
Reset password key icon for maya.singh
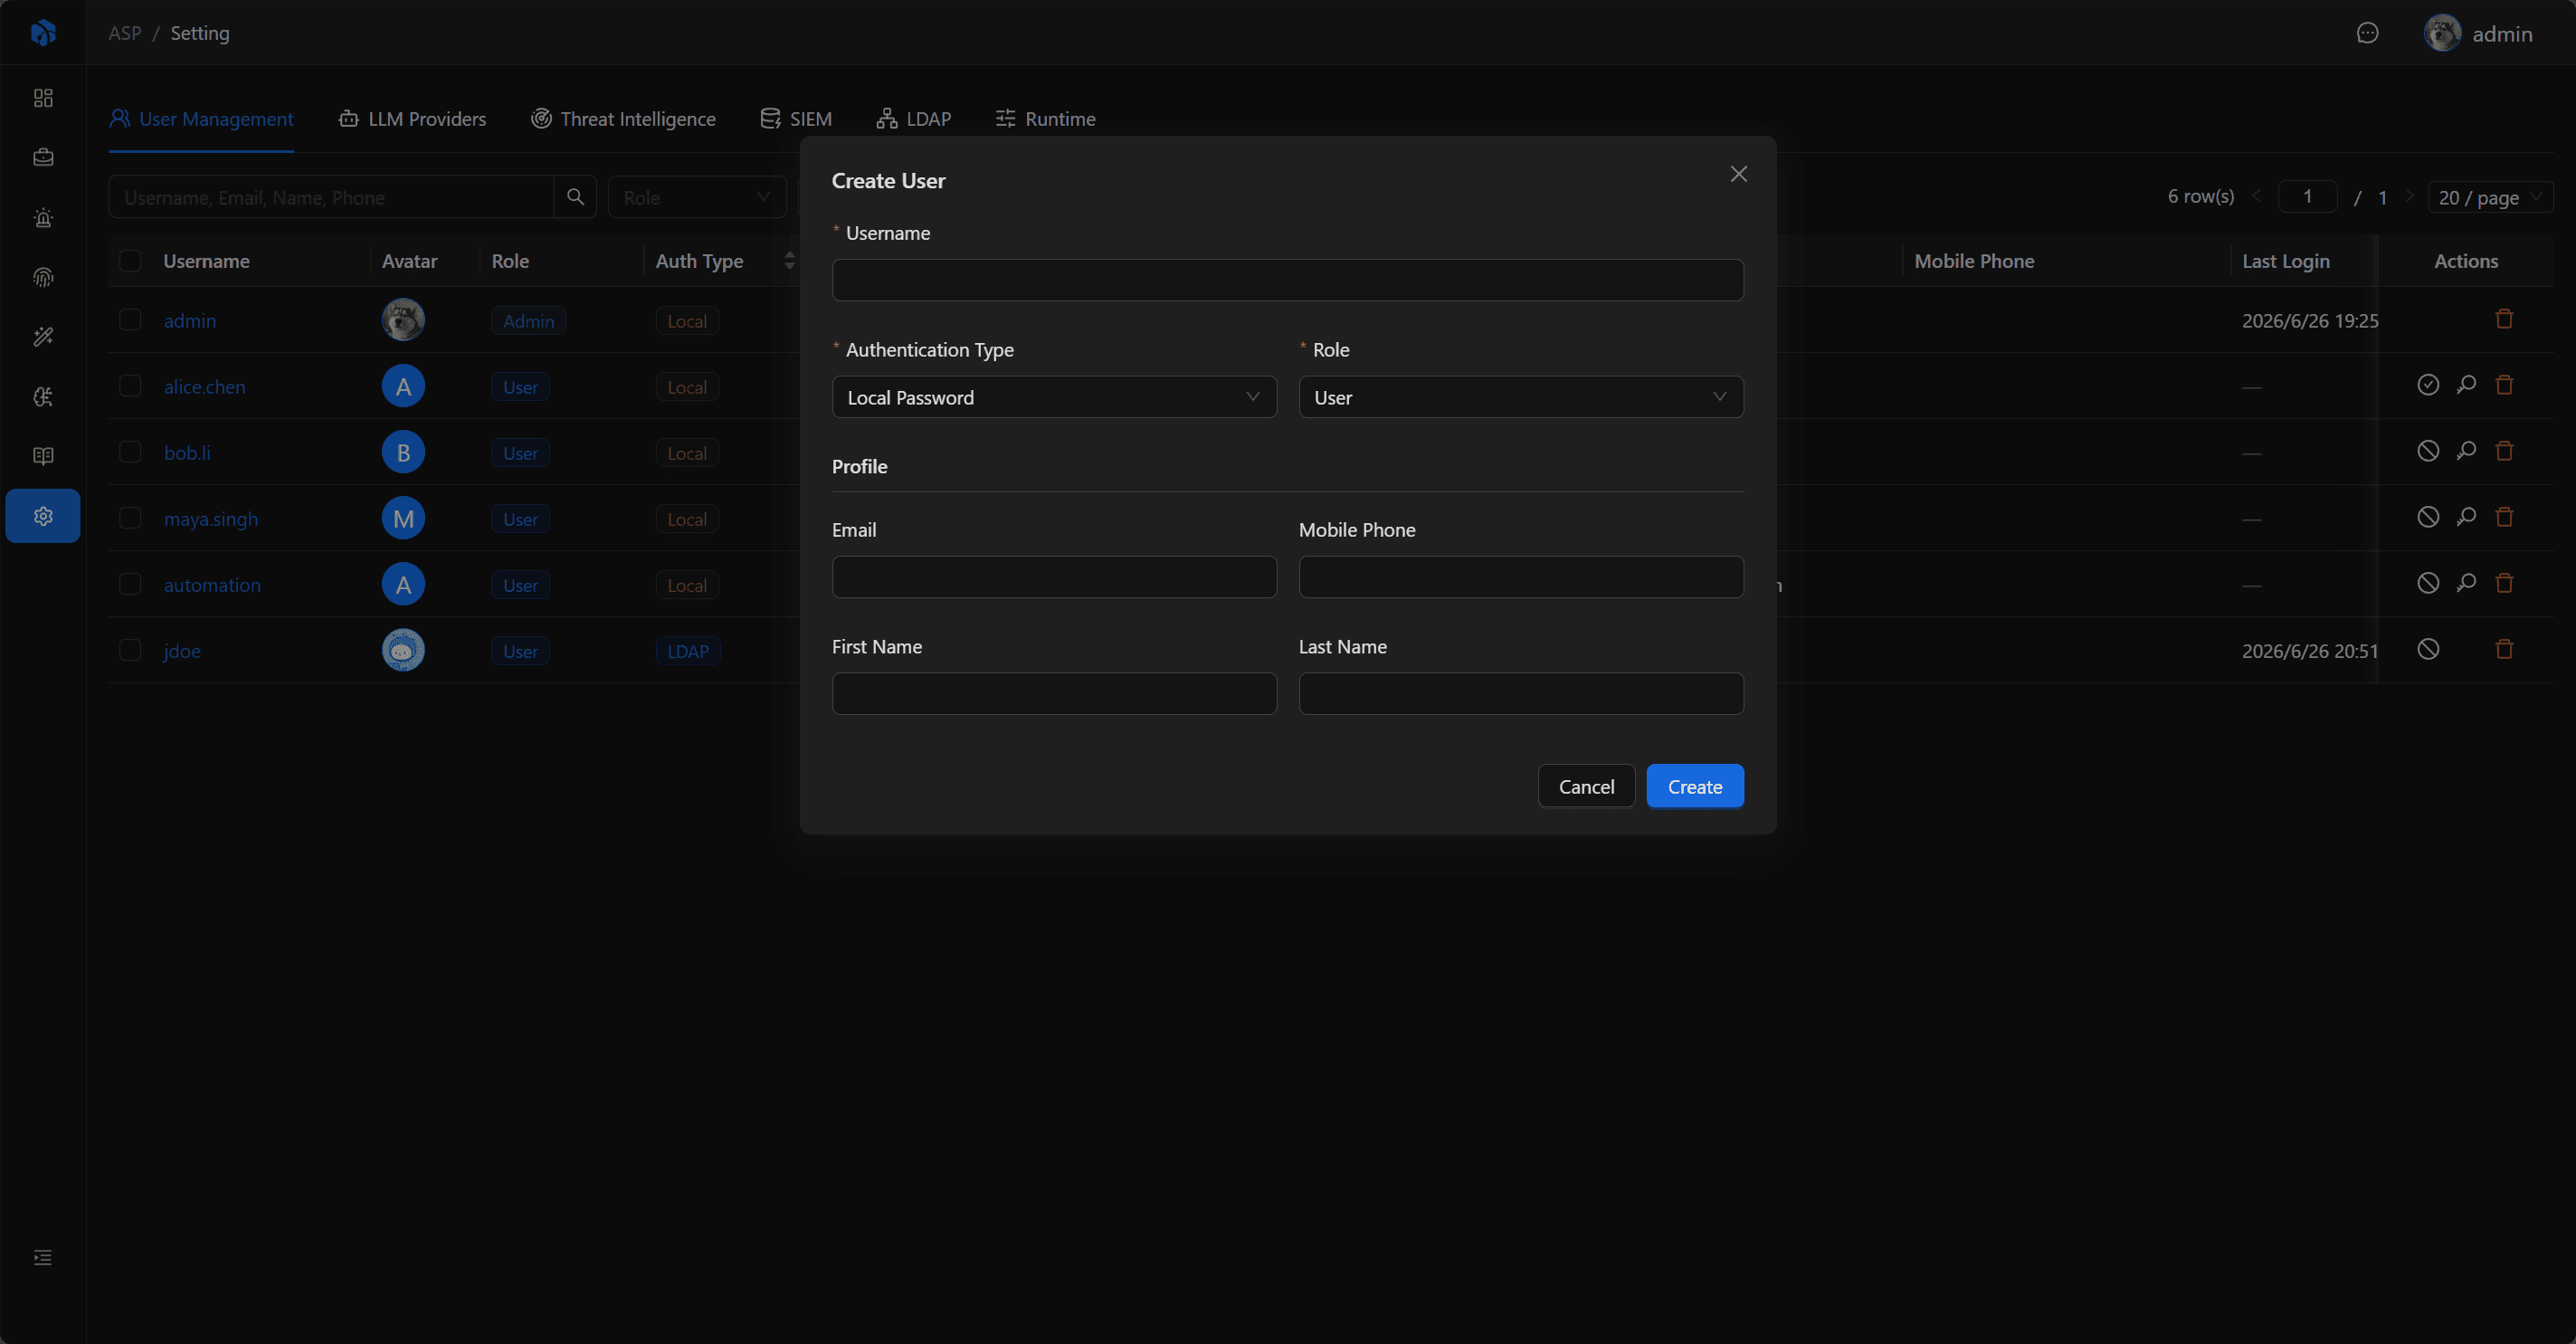2466,517
